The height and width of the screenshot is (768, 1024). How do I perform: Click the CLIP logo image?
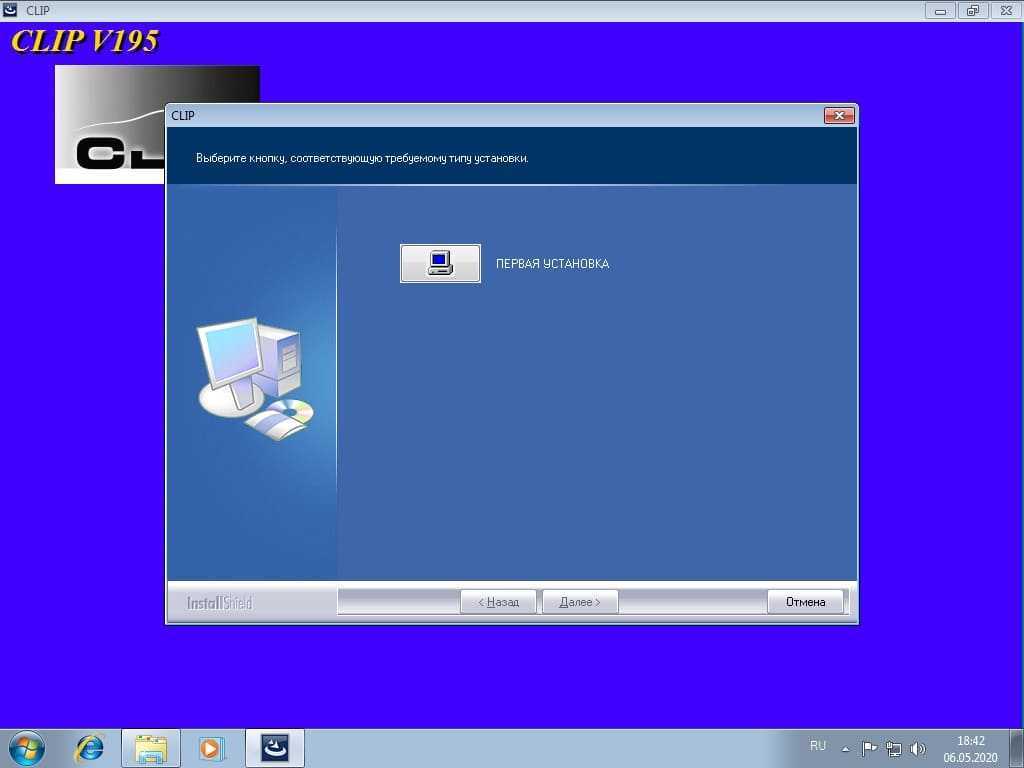coord(110,125)
